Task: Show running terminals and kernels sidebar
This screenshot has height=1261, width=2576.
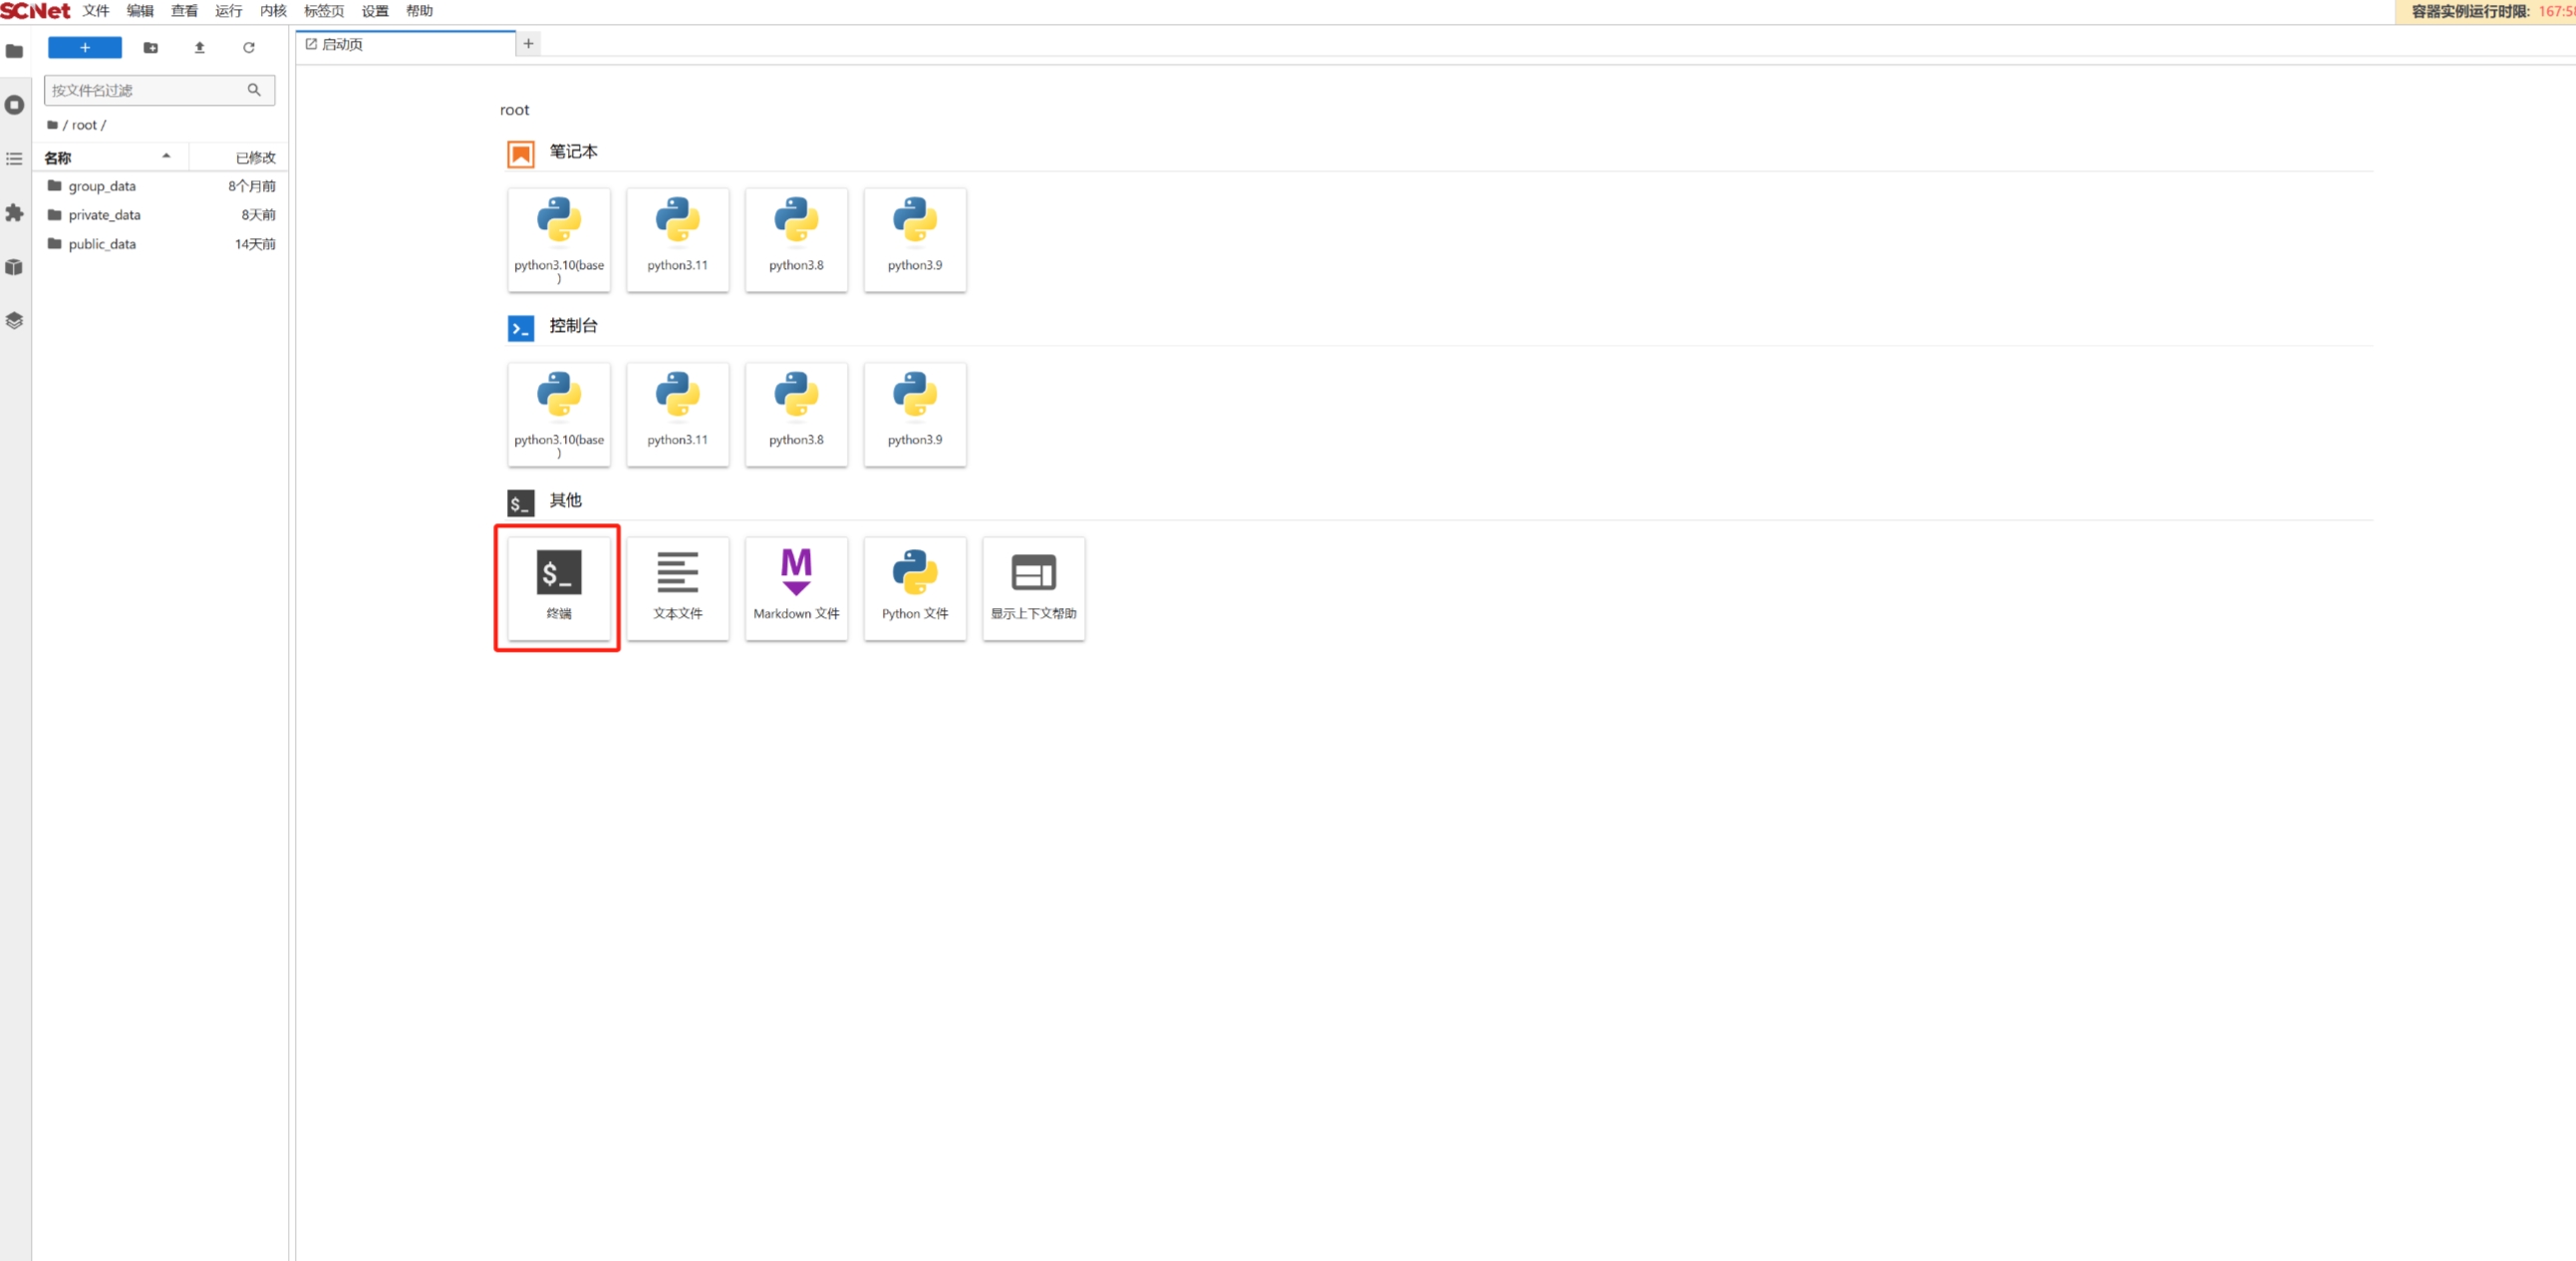Action: click(14, 104)
